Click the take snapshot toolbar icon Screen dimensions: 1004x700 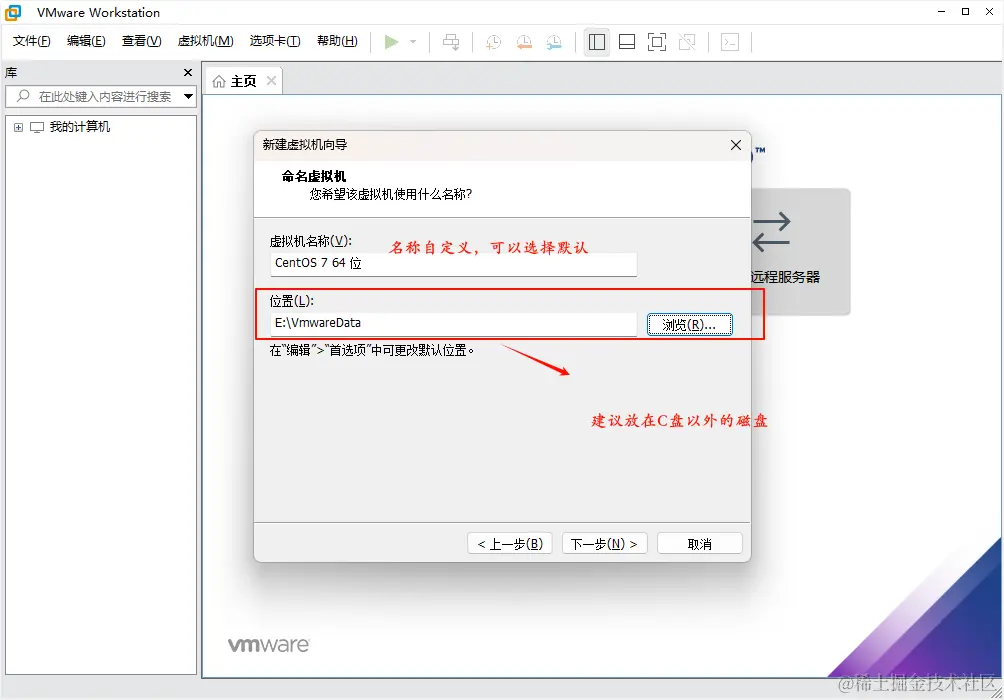[494, 42]
